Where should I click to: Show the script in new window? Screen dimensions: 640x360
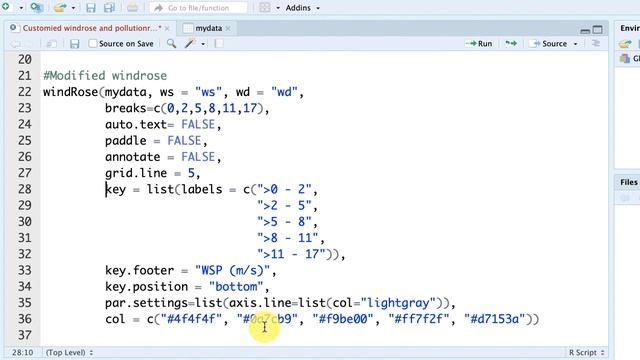(x=51, y=44)
